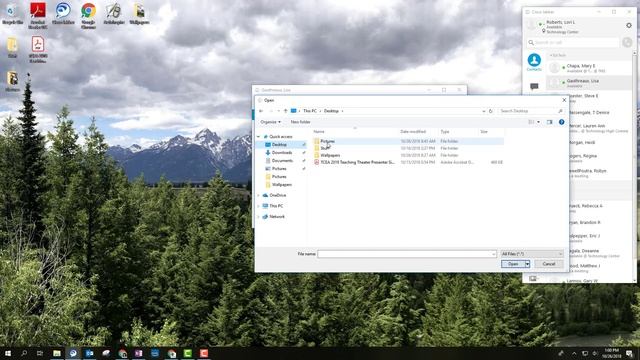Open the Jabber chats icon
This screenshot has height=360, width=640.
(x=534, y=86)
